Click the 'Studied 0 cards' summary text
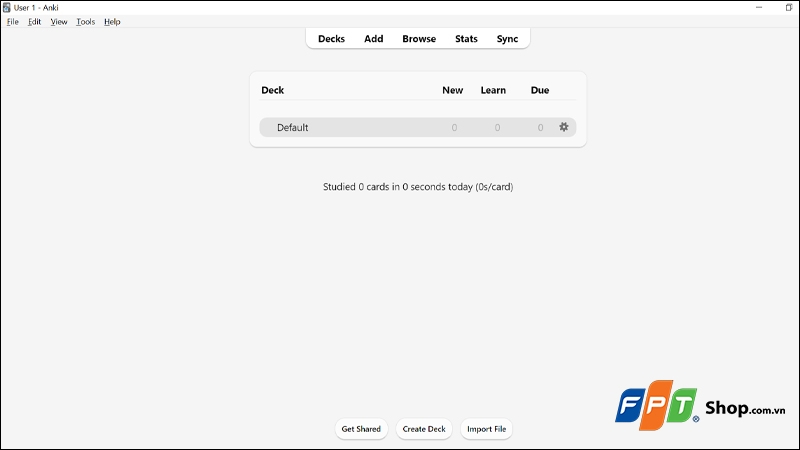This screenshot has width=800, height=450. tap(418, 187)
